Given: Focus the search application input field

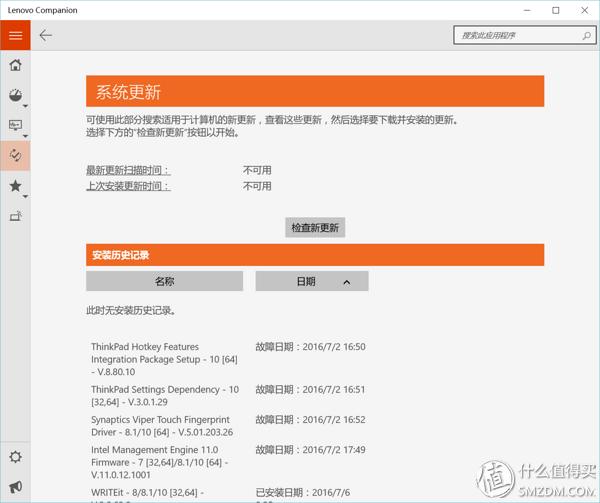Looking at the screenshot, I should tap(525, 36).
